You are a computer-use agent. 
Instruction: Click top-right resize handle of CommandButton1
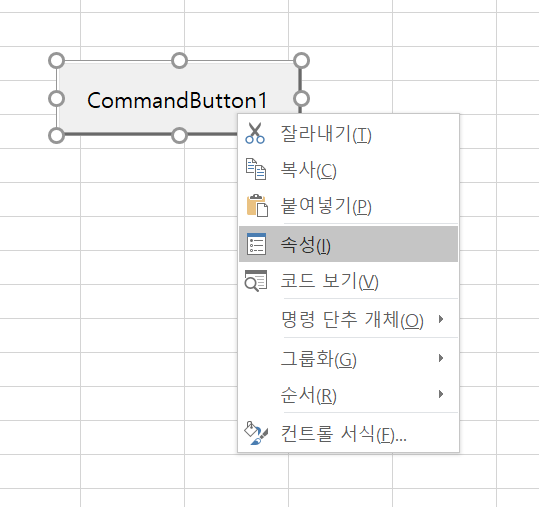point(301,61)
